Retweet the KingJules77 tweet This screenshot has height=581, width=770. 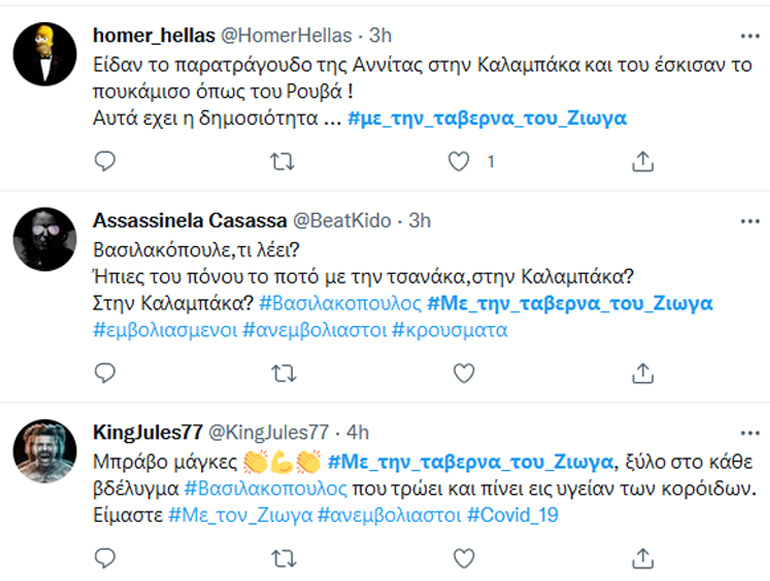[284, 557]
